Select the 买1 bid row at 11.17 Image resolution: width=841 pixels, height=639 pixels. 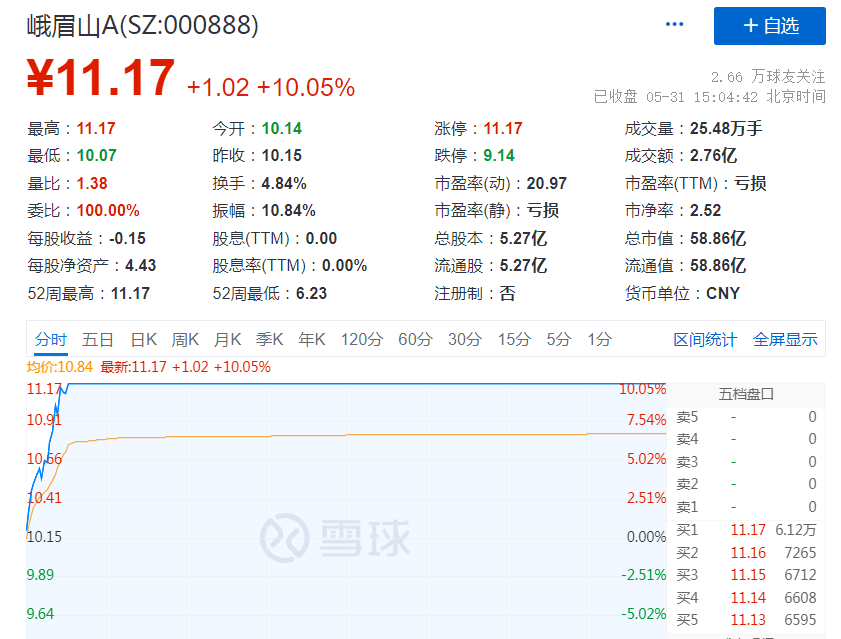[746, 530]
